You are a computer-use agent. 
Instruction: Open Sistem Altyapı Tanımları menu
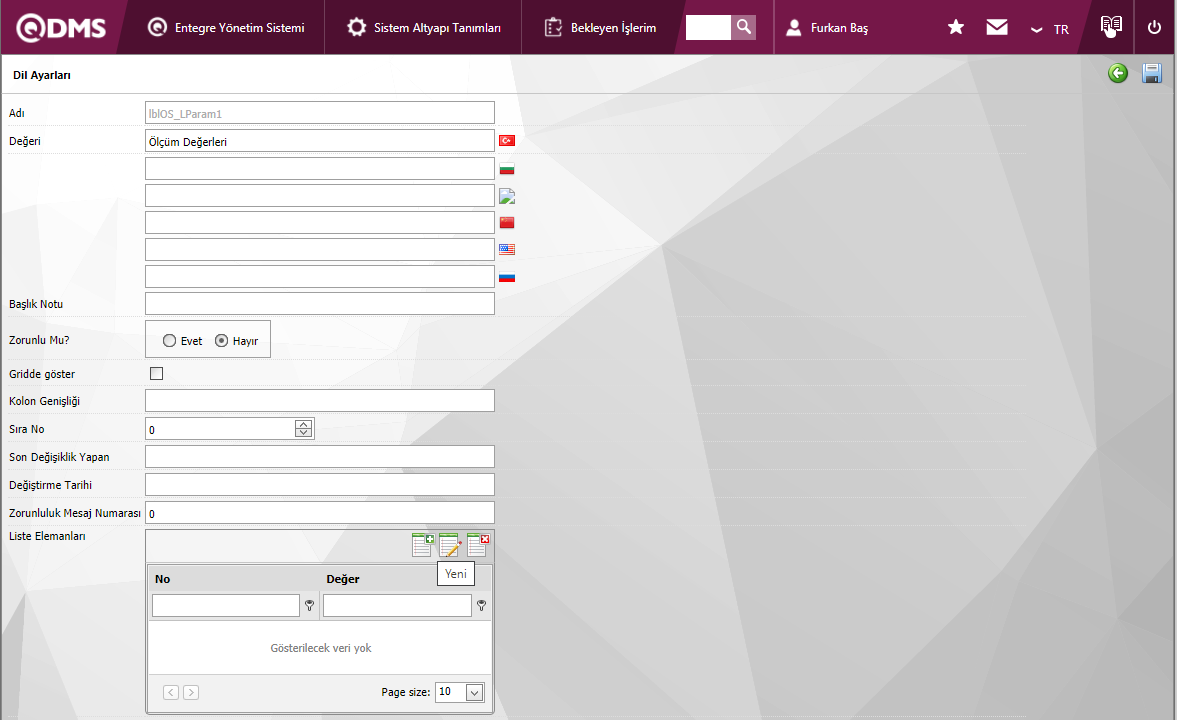click(x=423, y=28)
